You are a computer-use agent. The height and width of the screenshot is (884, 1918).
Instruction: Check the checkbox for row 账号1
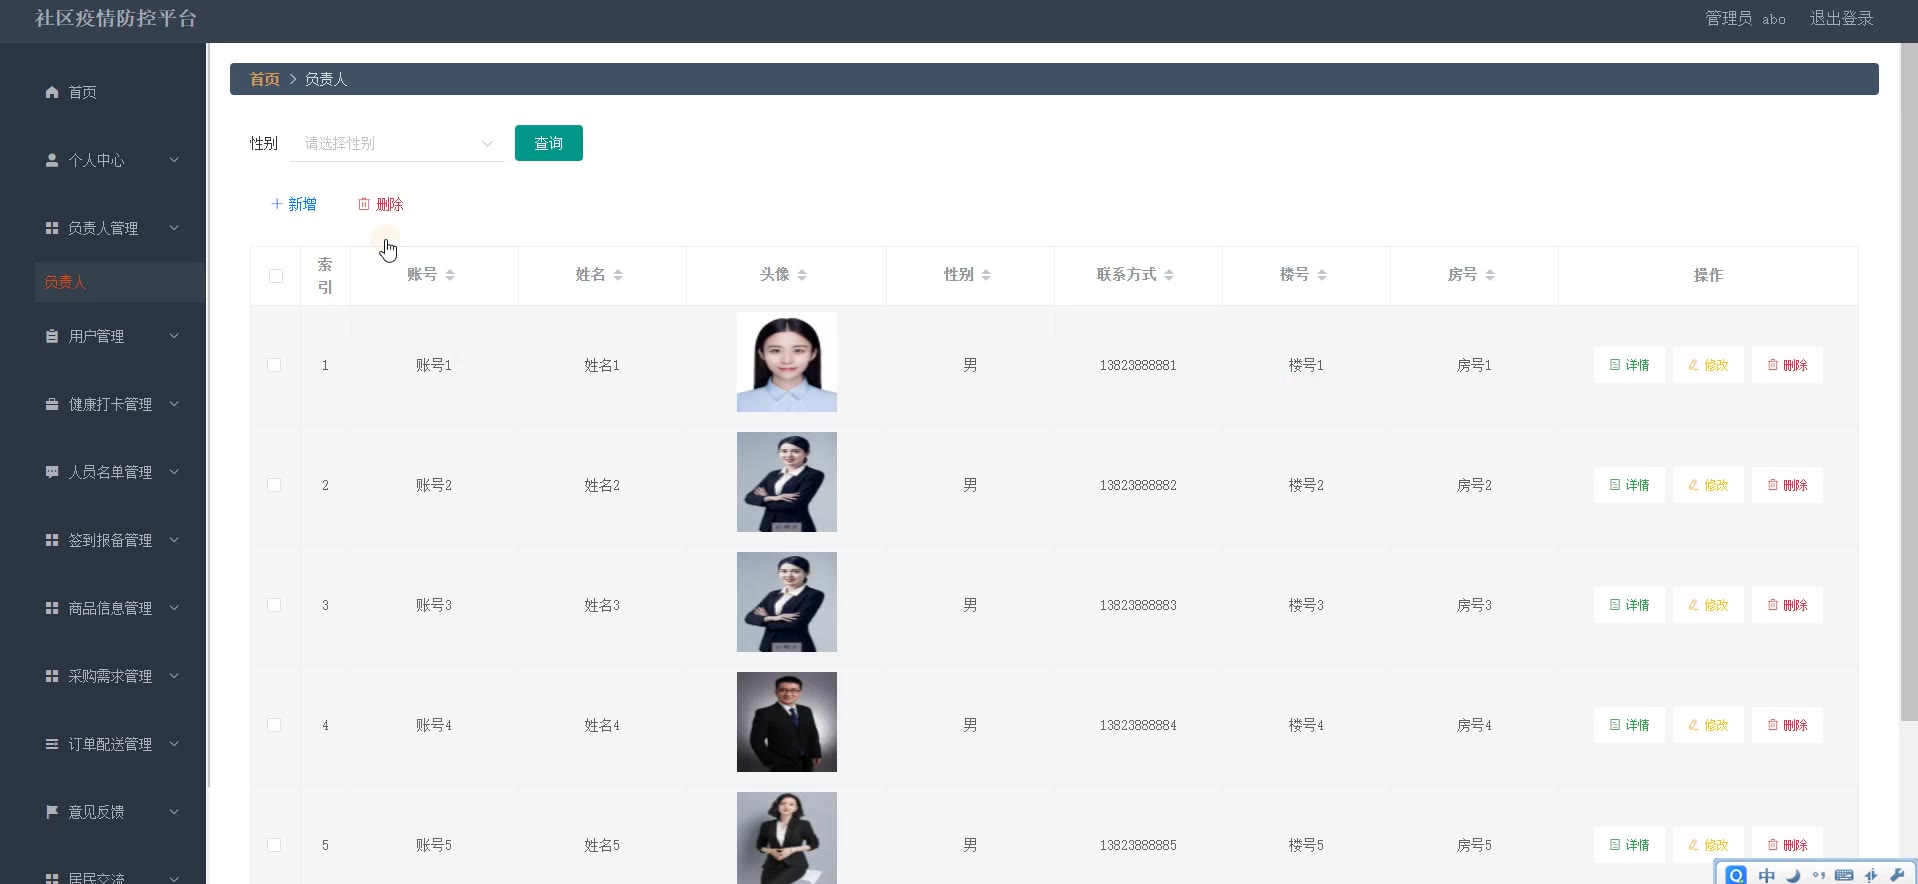pyautogui.click(x=274, y=365)
